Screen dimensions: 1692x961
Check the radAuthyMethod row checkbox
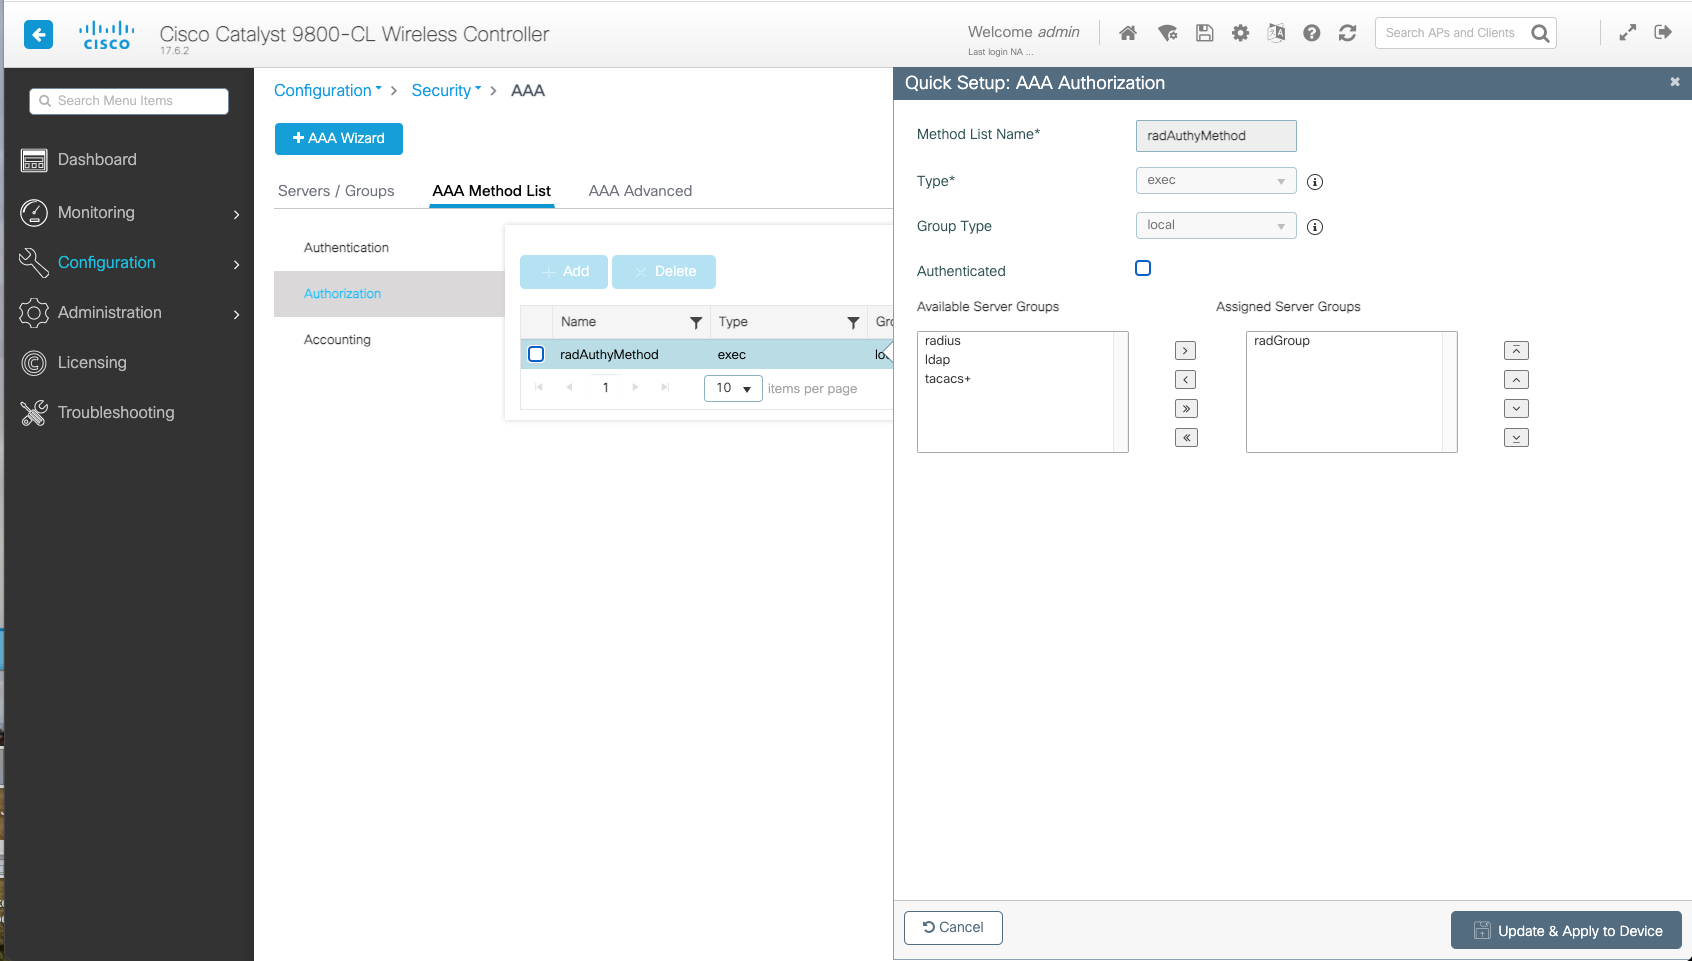click(536, 354)
